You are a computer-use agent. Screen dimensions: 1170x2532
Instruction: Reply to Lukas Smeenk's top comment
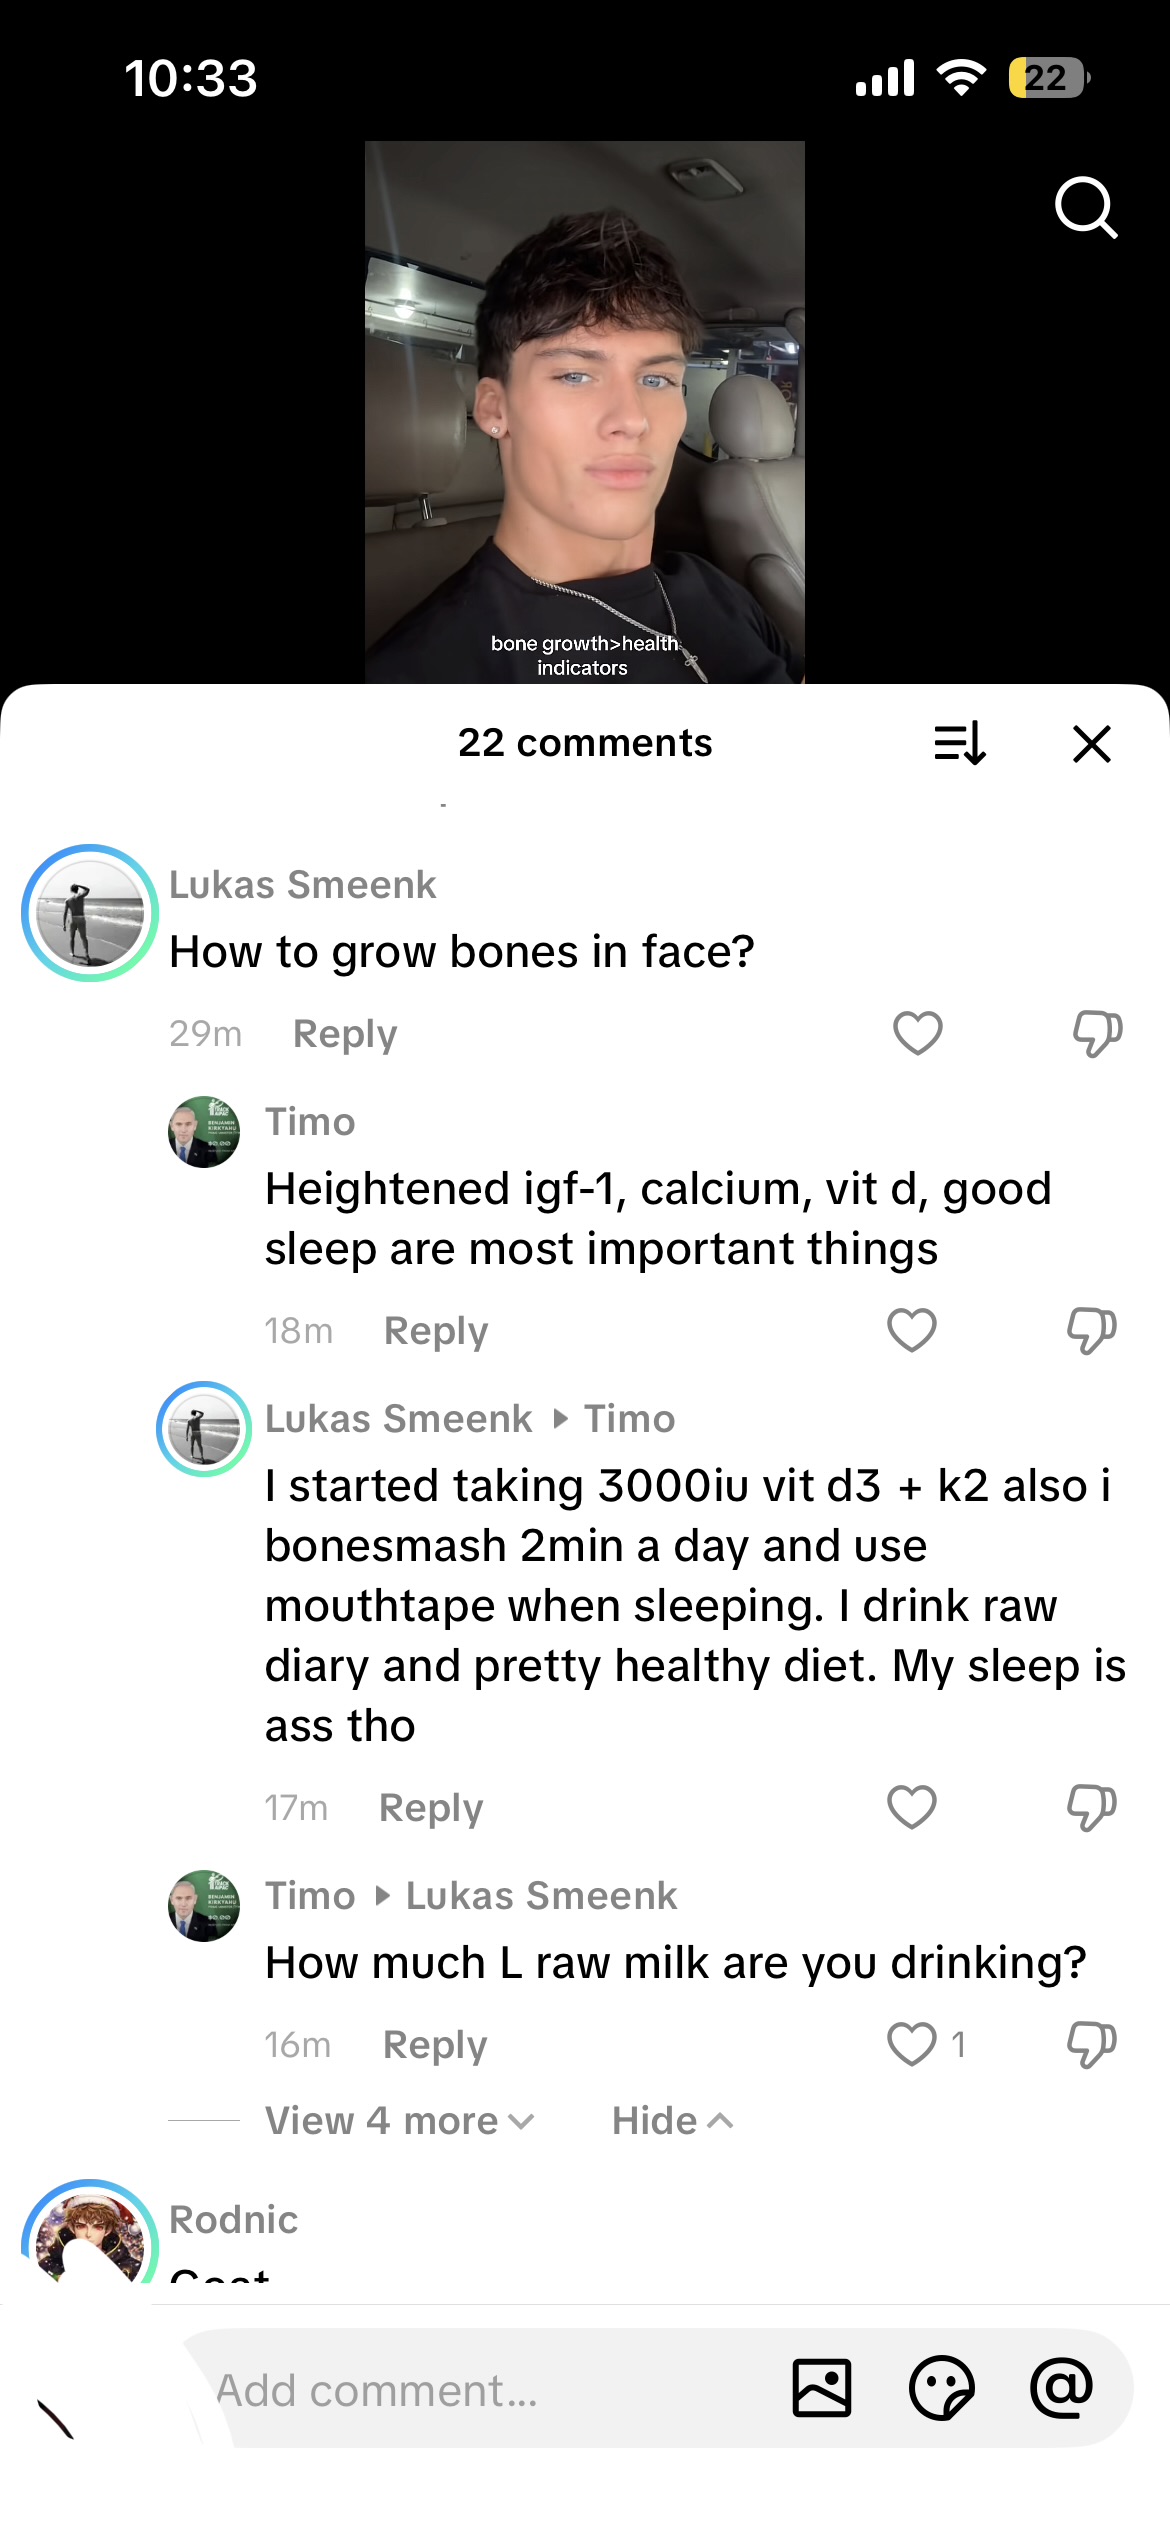pos(345,1034)
